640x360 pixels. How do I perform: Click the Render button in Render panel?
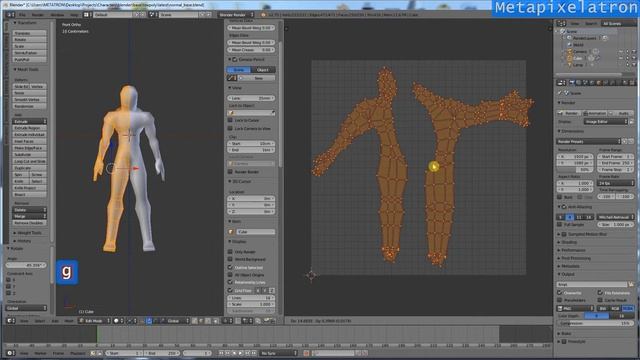[x=569, y=113]
